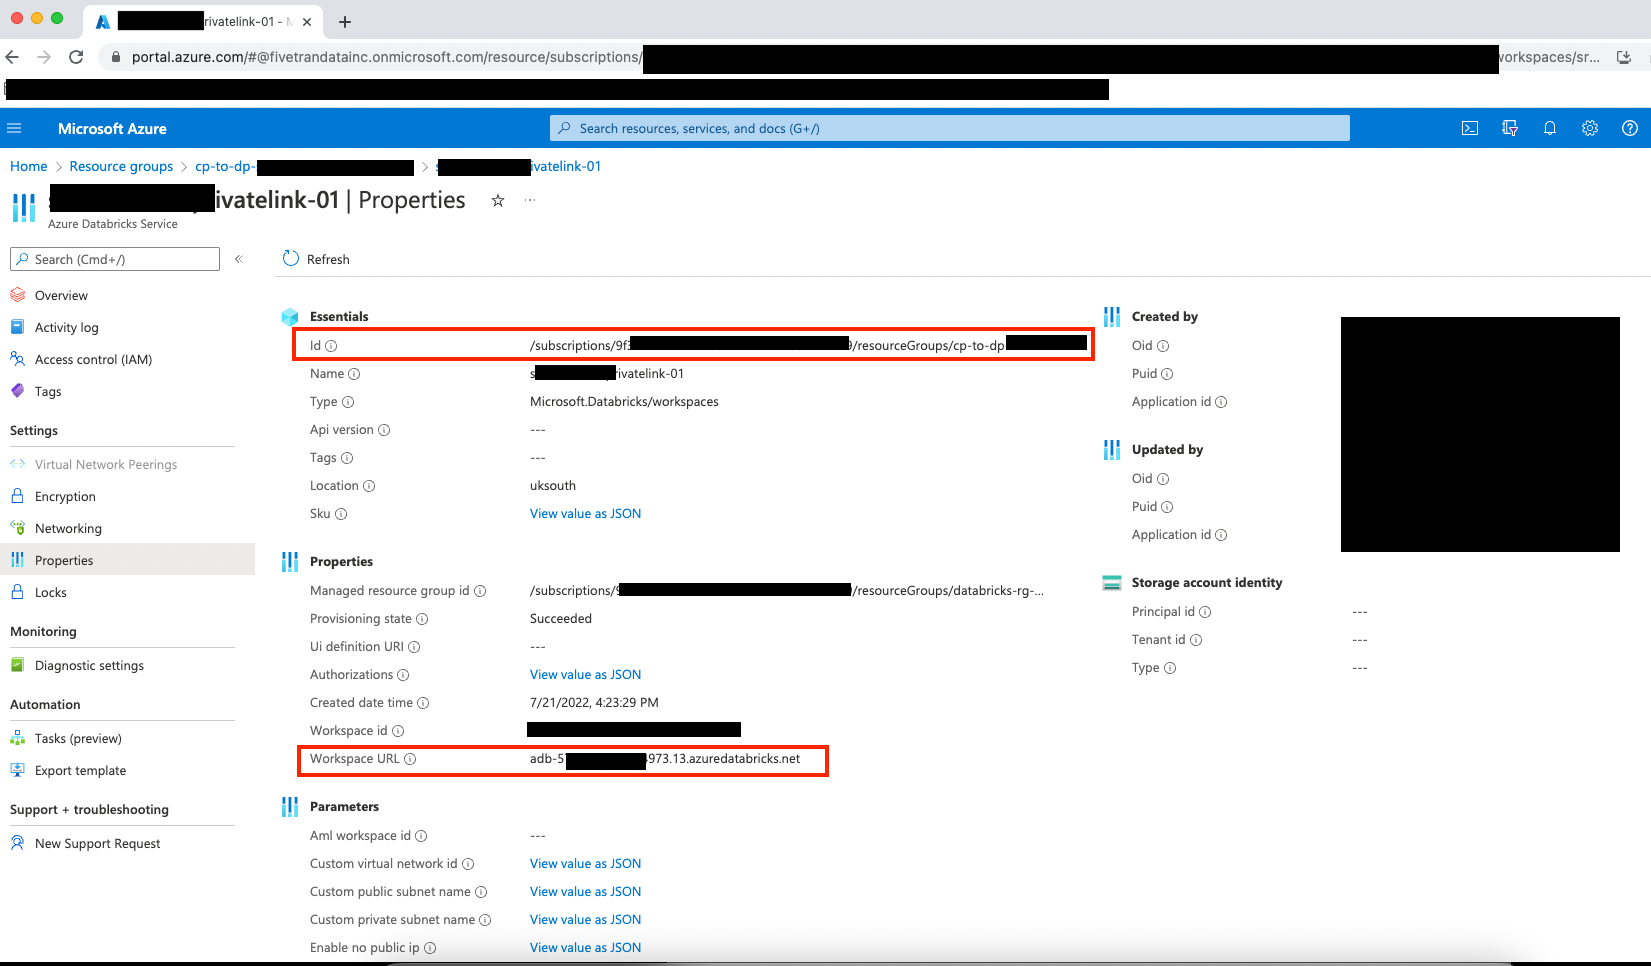Select the Workspace URL value text
The width and height of the screenshot is (1651, 966).
click(x=665, y=759)
